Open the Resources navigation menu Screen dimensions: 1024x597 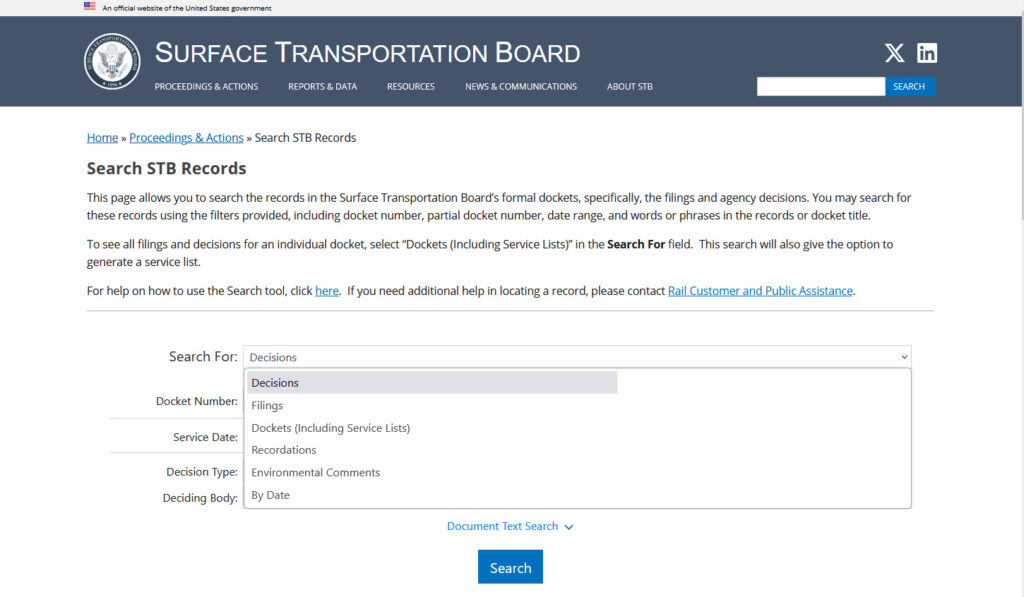410,87
